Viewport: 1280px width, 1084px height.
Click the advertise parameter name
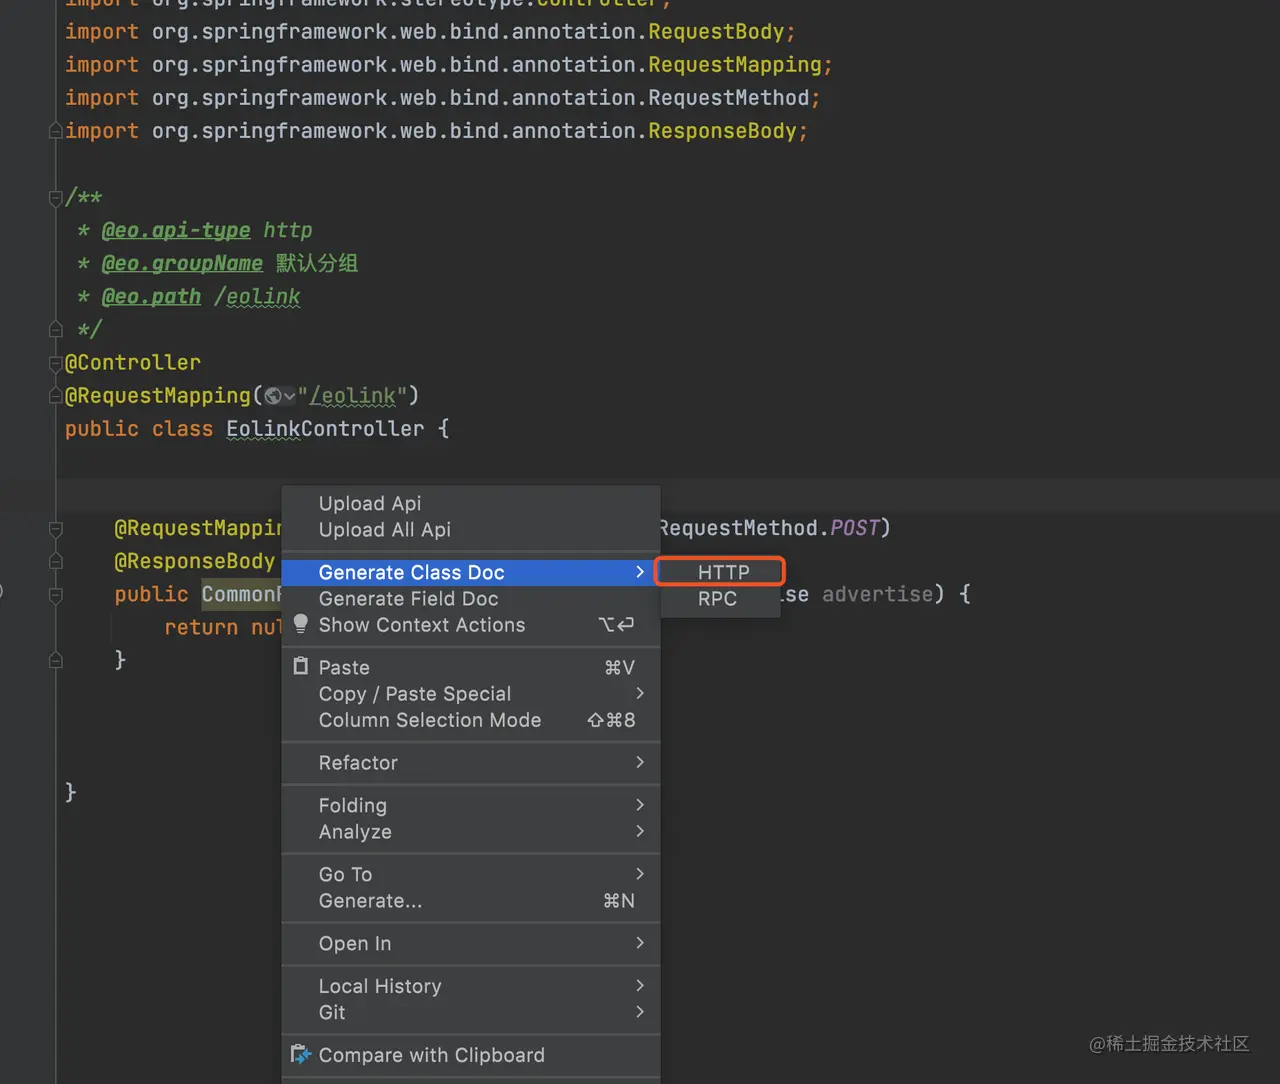(877, 594)
